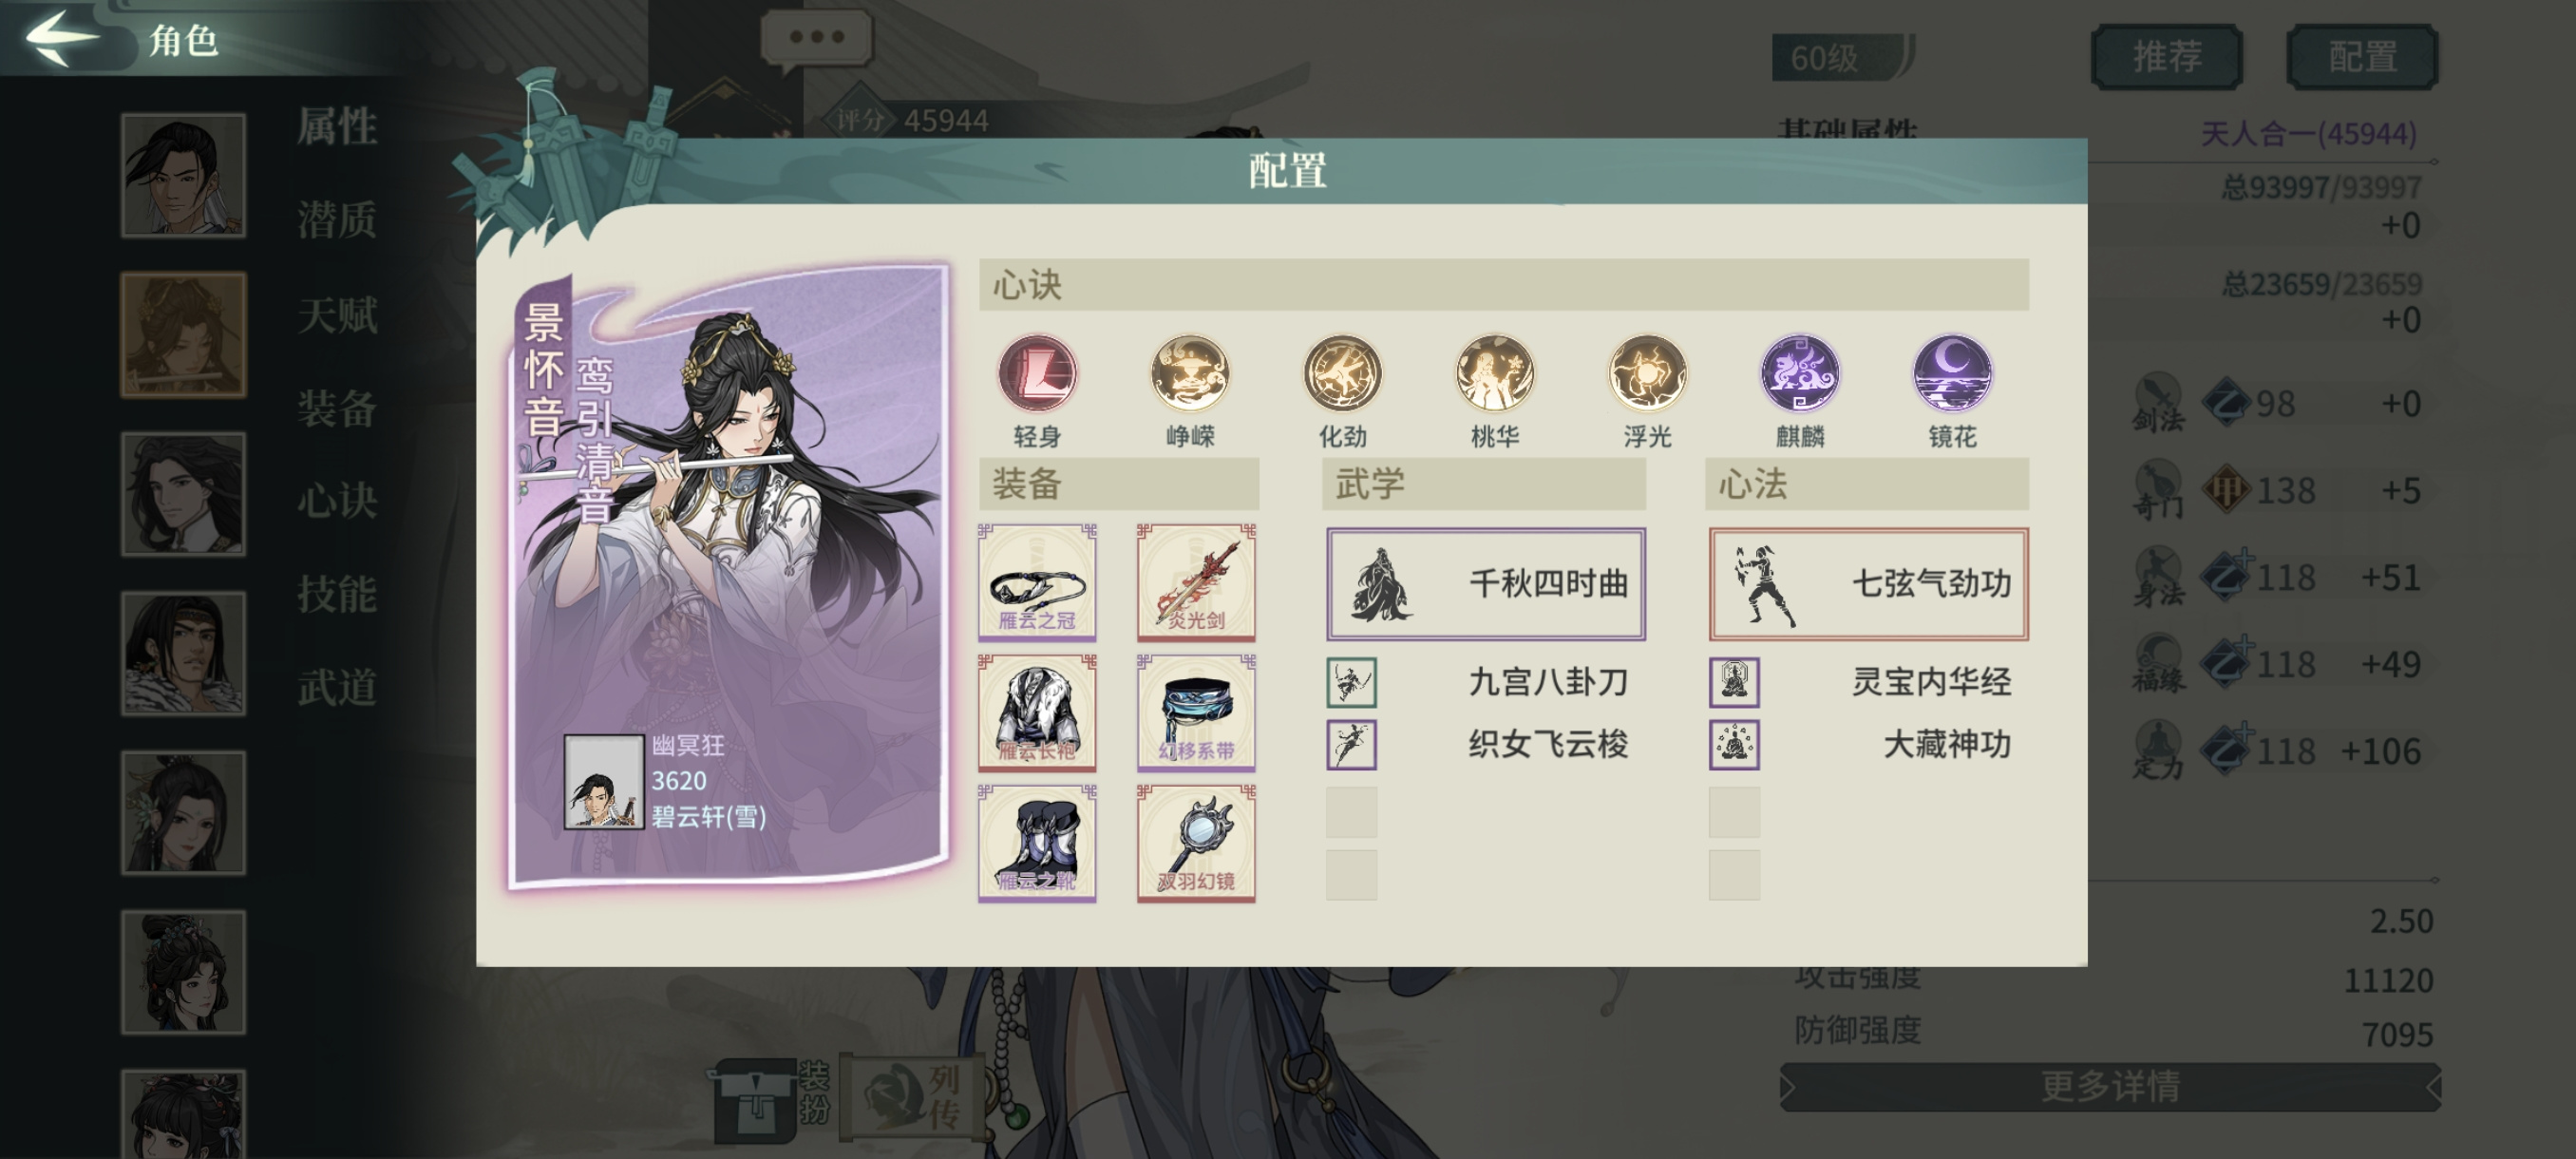Select the 麒麟 purple heart formula icon
Viewport: 2576px width, 1159px height.
click(x=1800, y=374)
